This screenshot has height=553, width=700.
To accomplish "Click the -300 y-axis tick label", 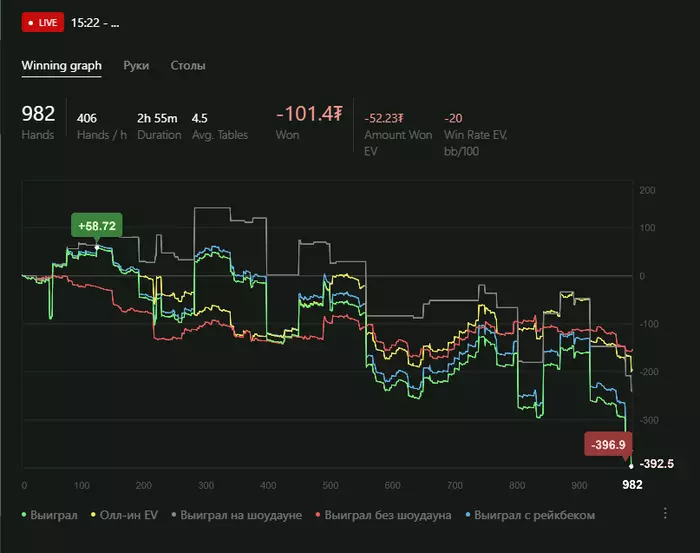I will click(x=649, y=420).
